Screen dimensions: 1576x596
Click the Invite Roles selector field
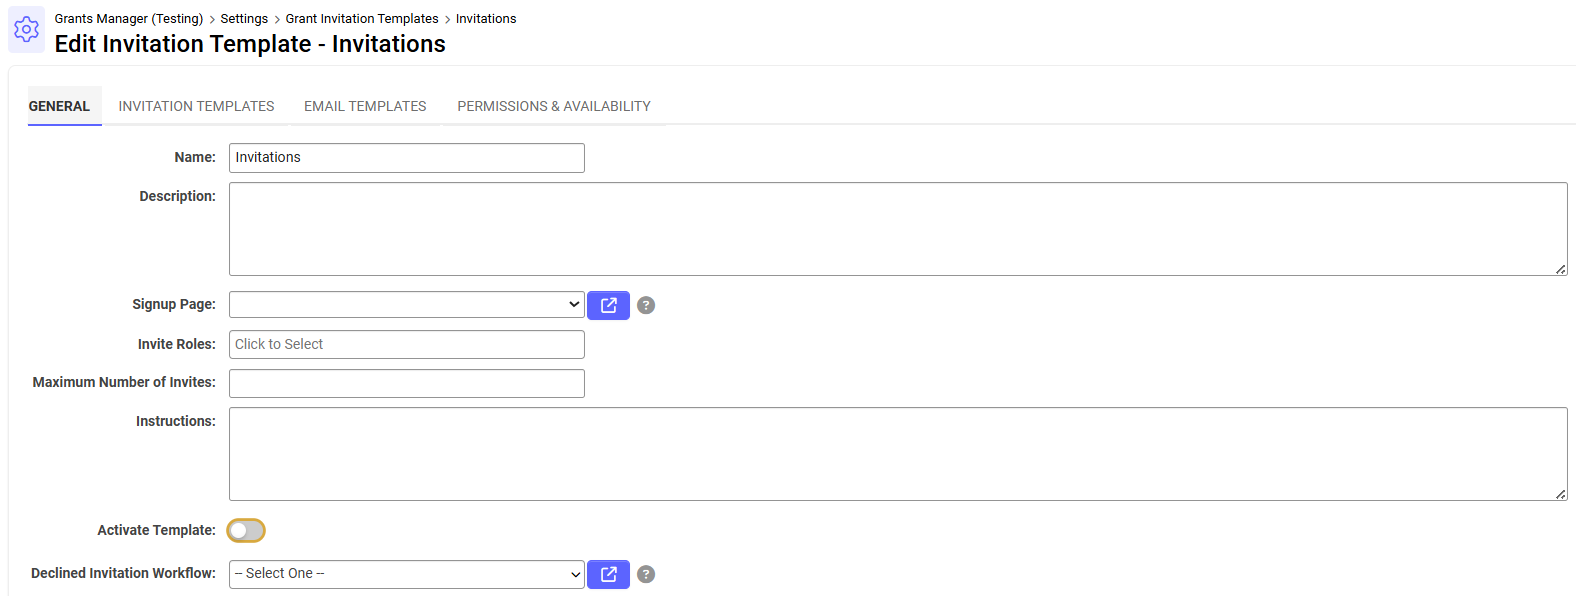pyautogui.click(x=406, y=344)
